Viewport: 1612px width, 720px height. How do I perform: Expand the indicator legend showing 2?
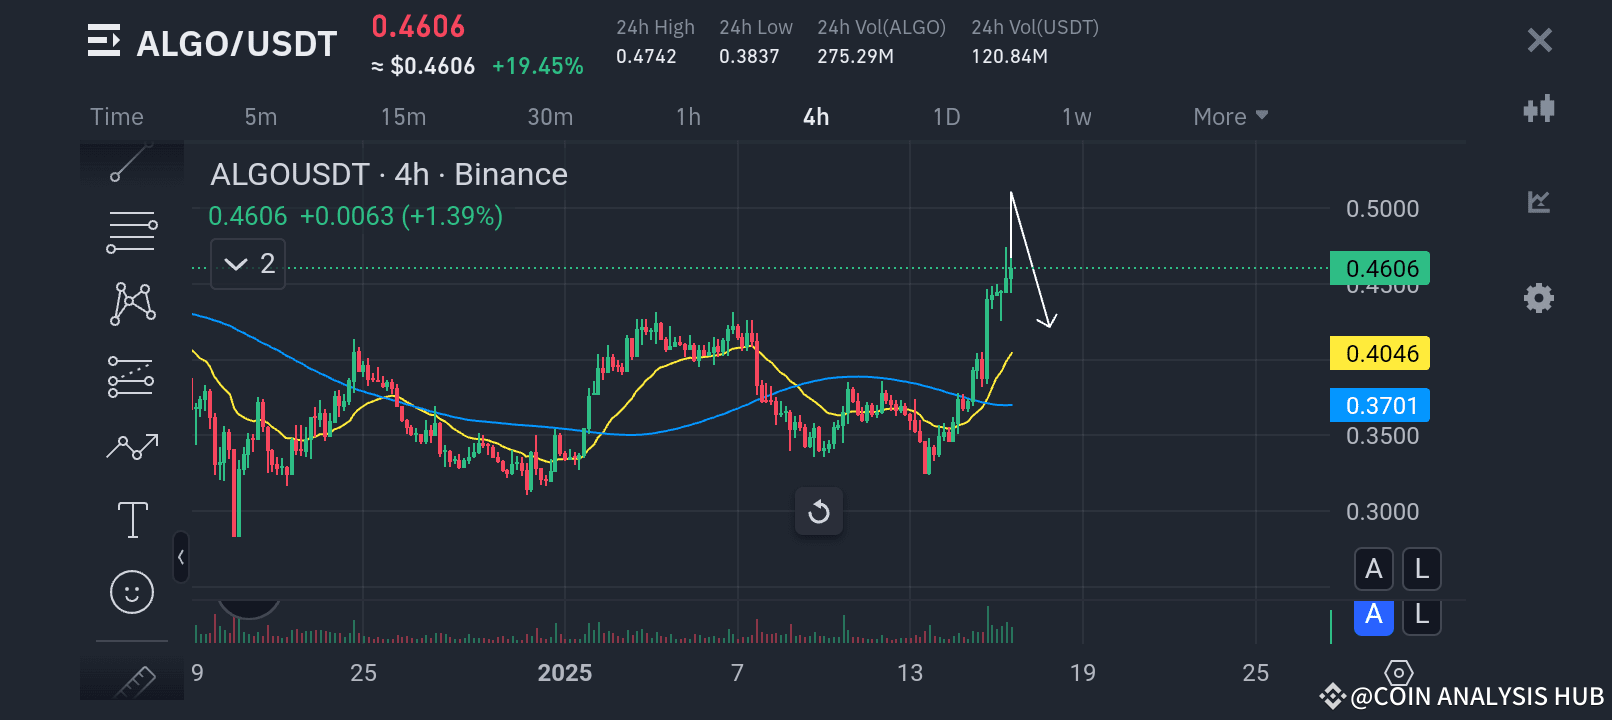248,264
